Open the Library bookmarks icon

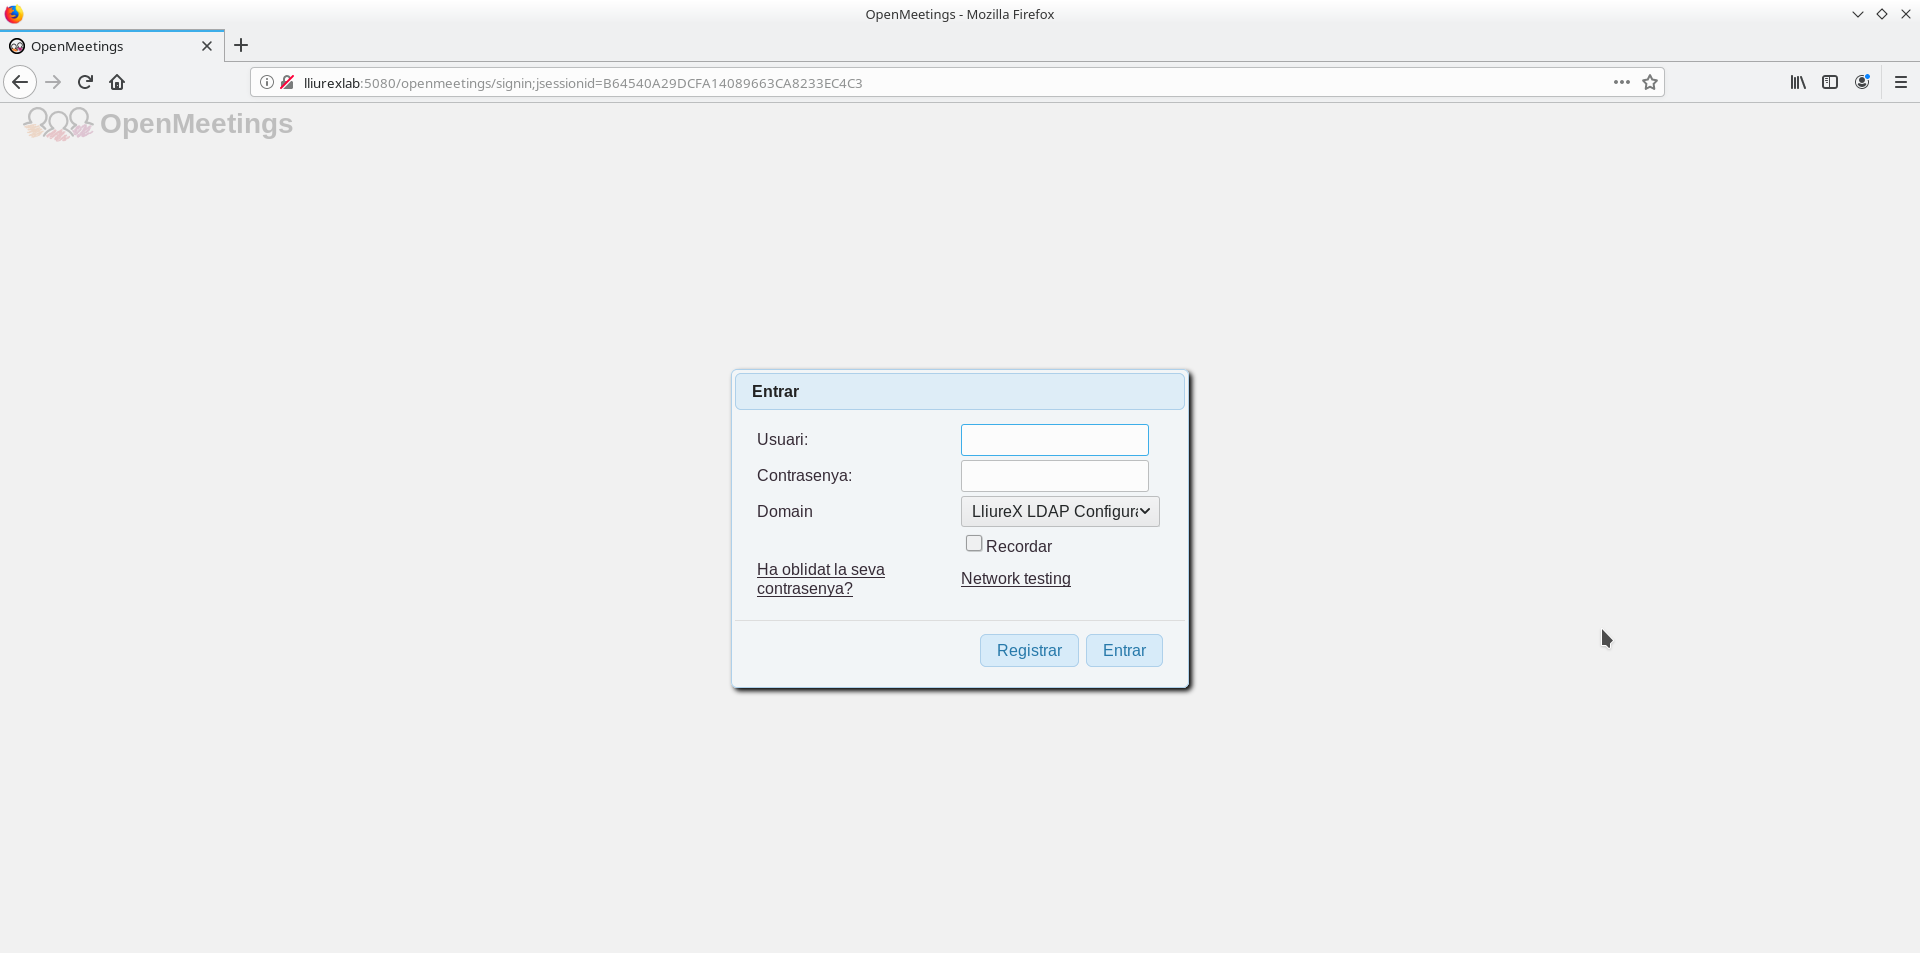point(1798,82)
